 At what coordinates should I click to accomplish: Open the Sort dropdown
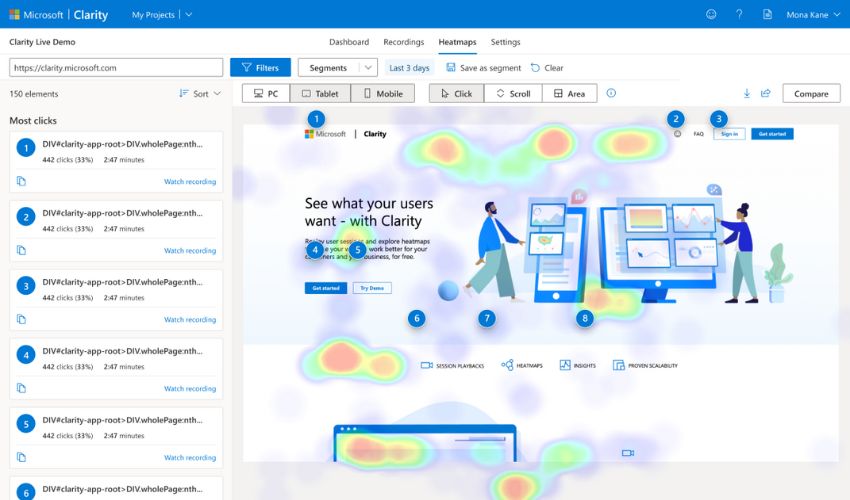200,94
